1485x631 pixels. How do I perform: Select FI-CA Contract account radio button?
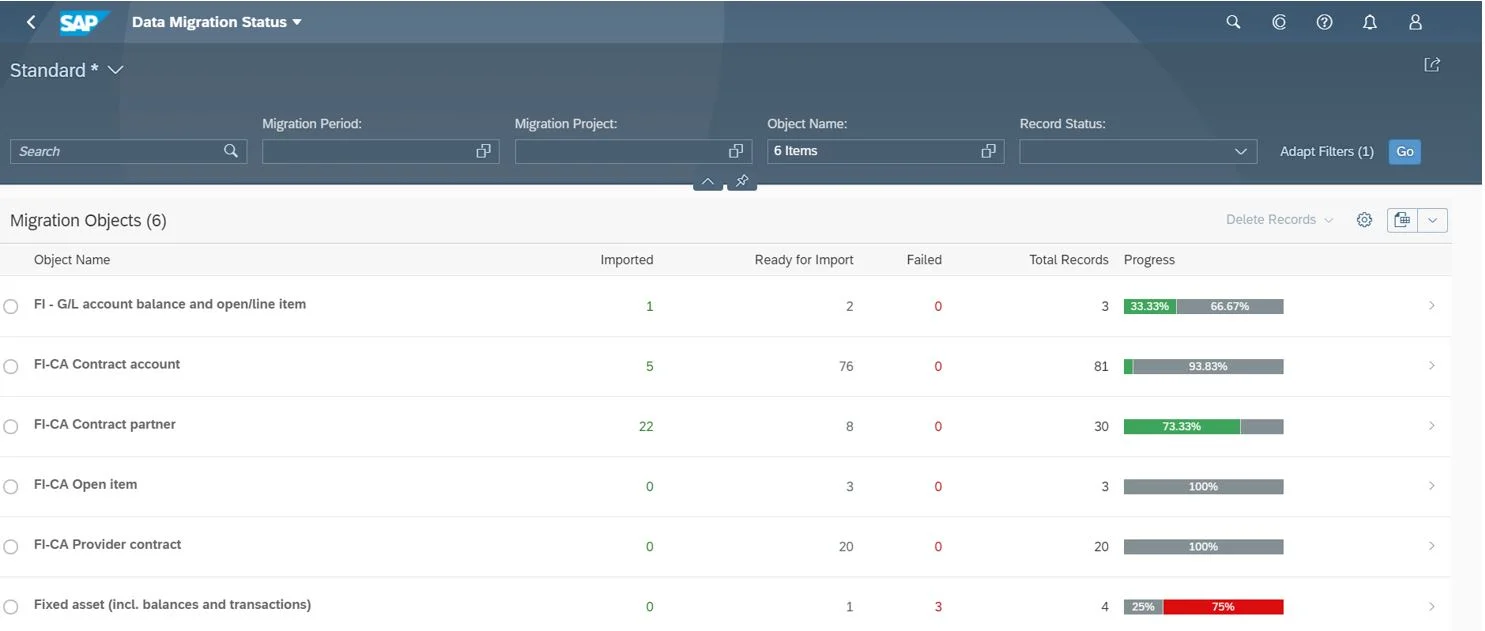pyautogui.click(x=11, y=367)
